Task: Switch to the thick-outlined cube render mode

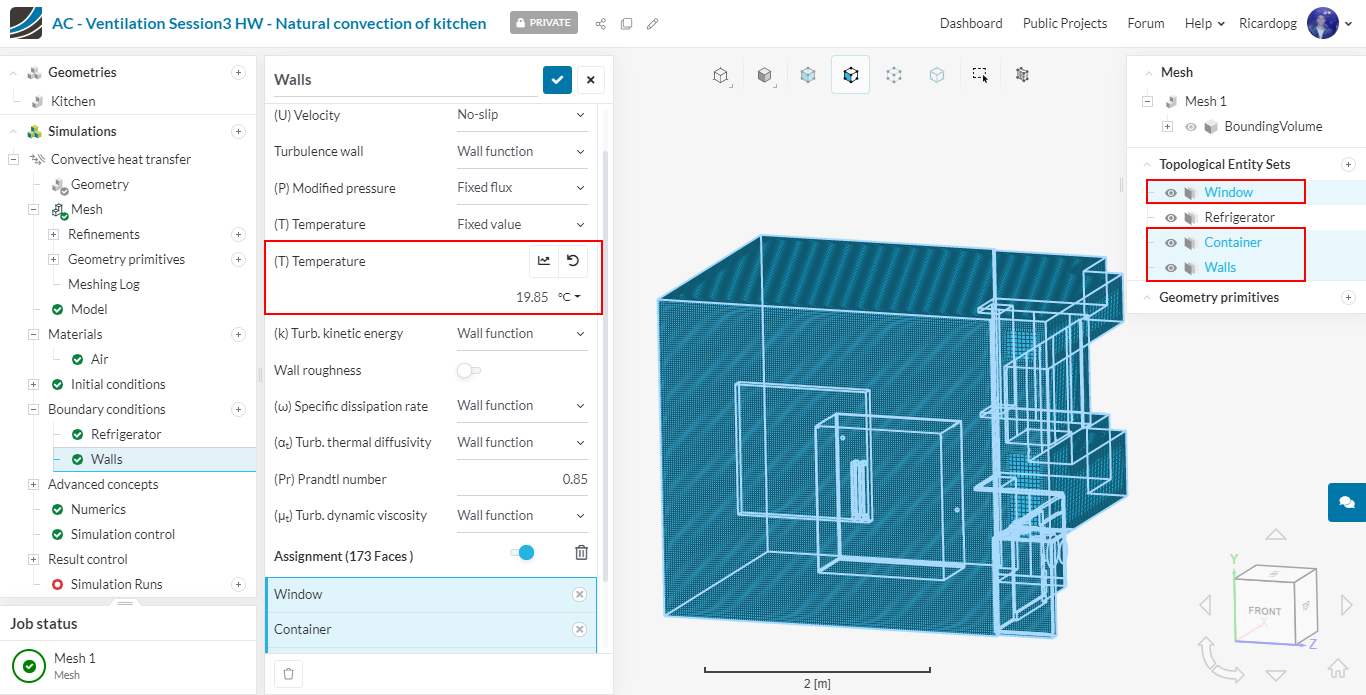Action: click(x=850, y=74)
